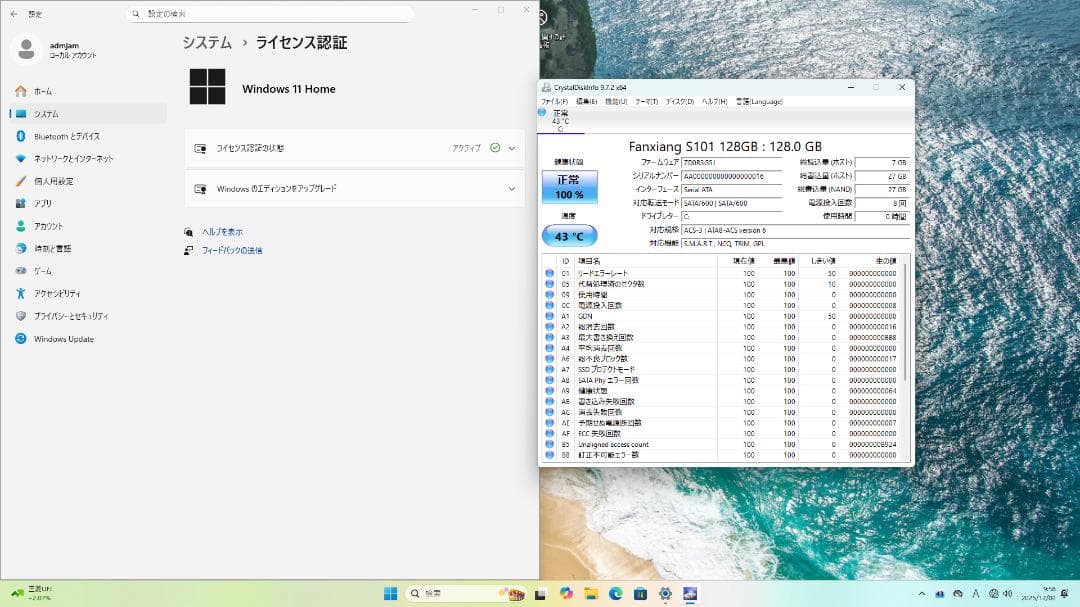Open the network icon in the system tray
This screenshot has height=607, width=1080.
(x=993, y=593)
